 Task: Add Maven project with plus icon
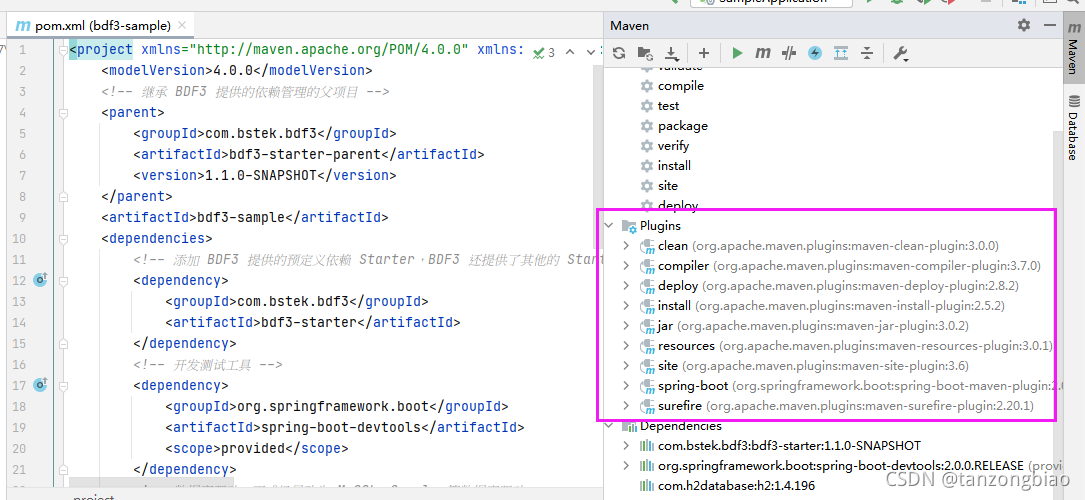(704, 53)
